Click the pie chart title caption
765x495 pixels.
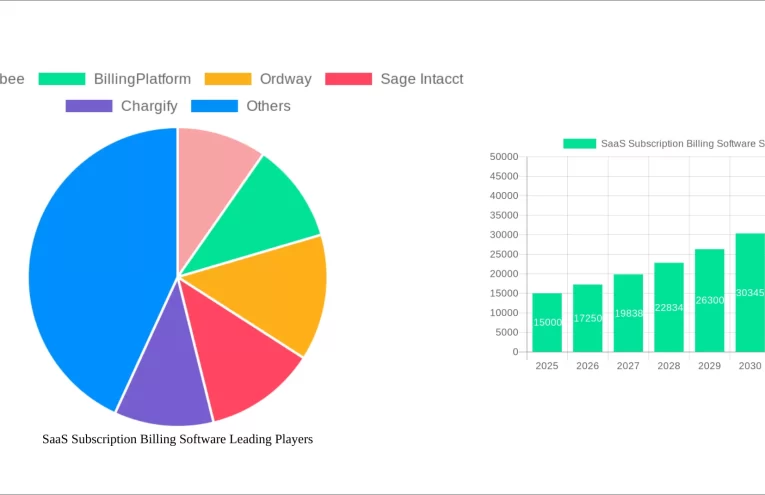click(x=178, y=439)
